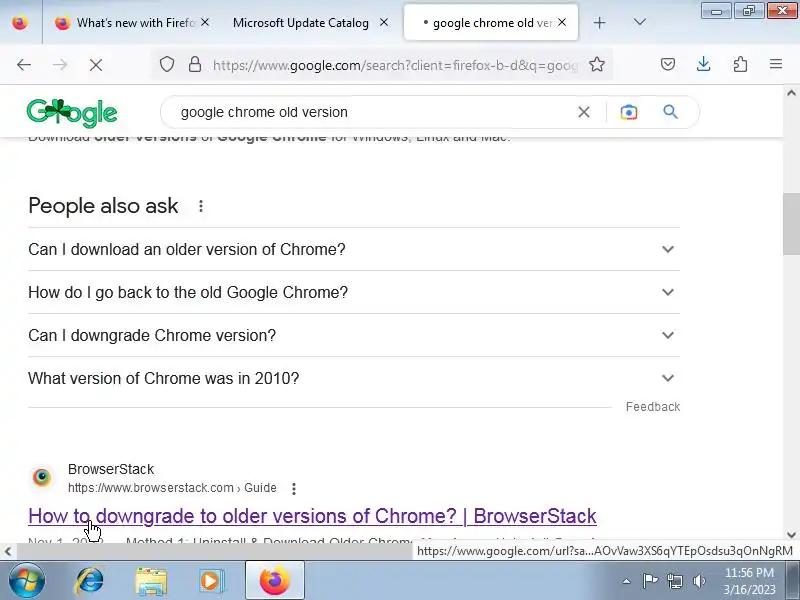Open a new tab with the plus button
Screen dimensions: 800x600
point(599,22)
